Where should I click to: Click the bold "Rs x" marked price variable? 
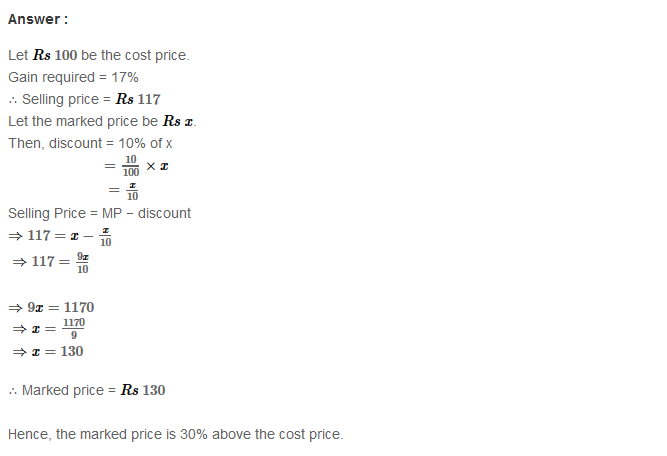click(178, 121)
